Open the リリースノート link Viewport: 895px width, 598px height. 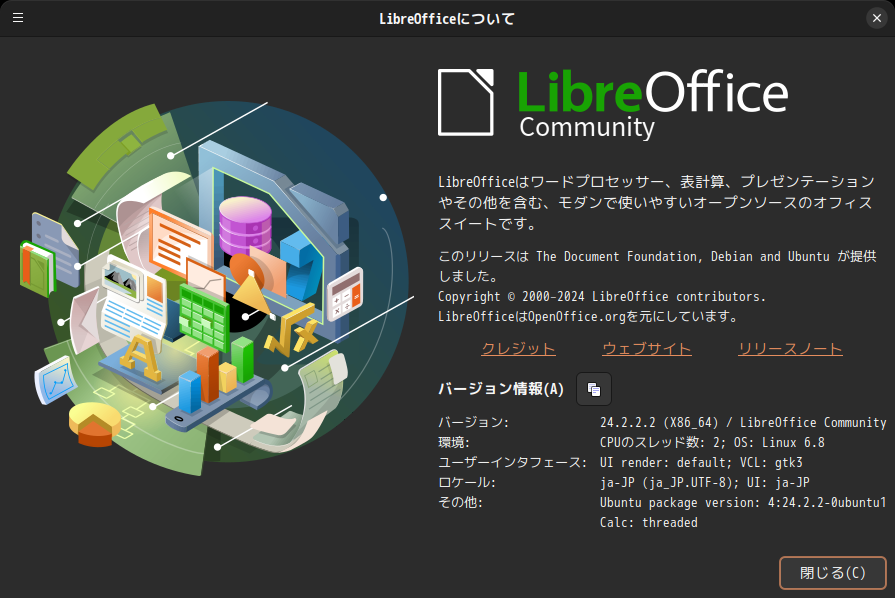coord(790,349)
